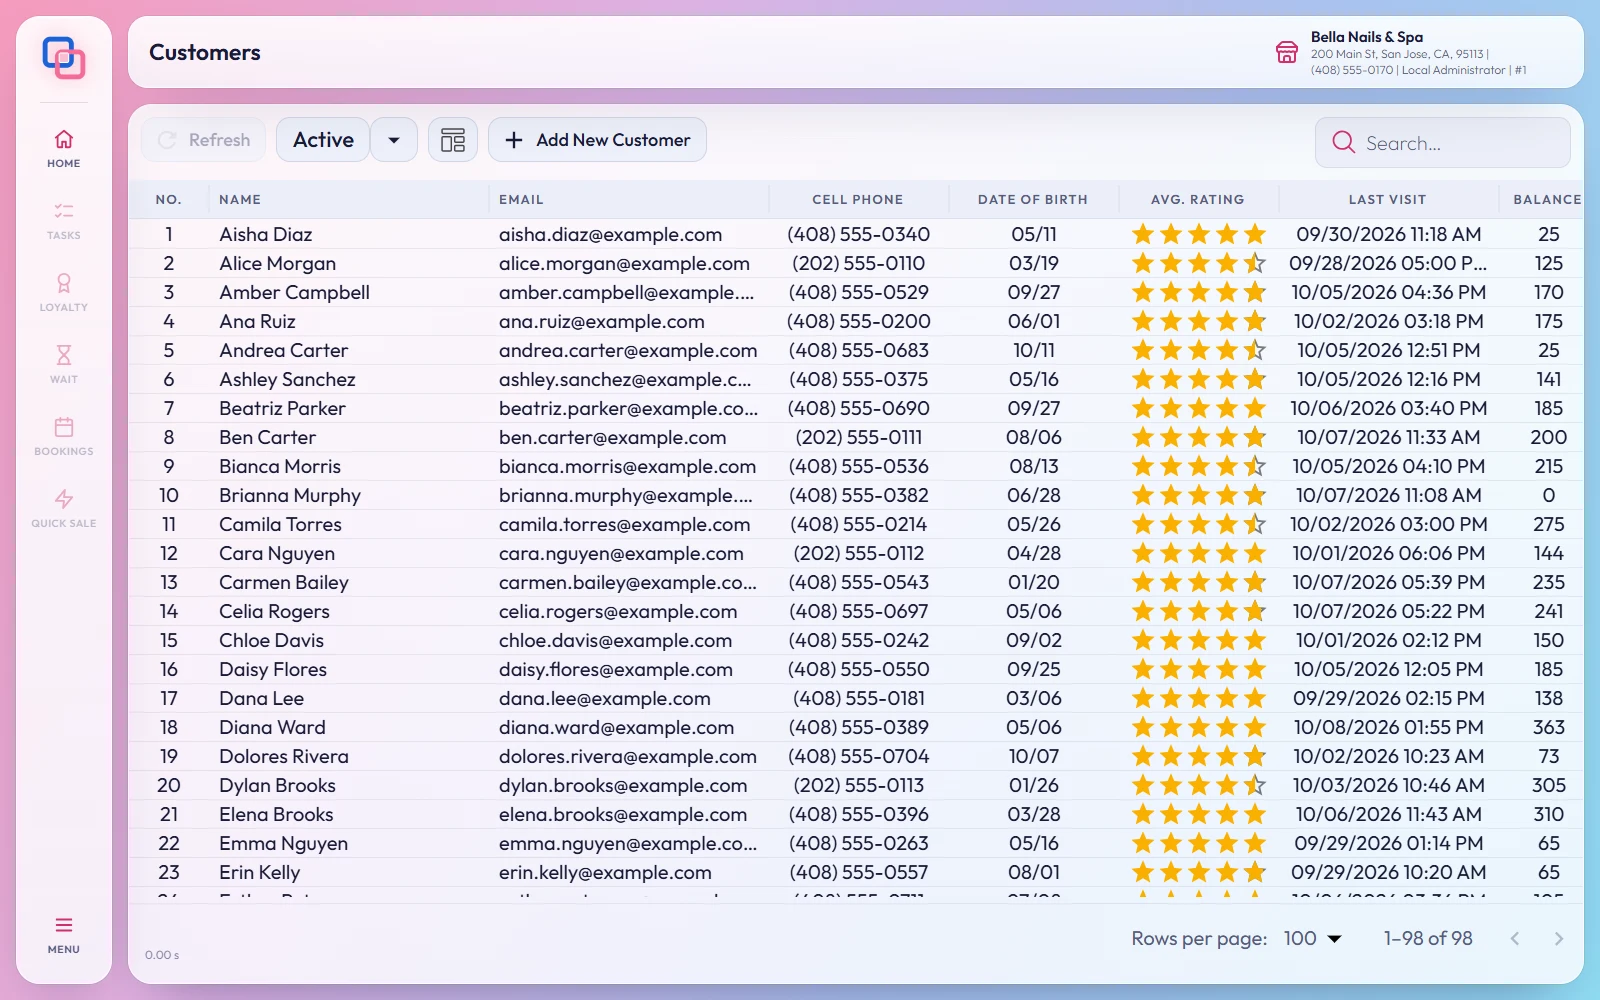This screenshot has width=1600, height=1000.
Task: Click the 1–98 of 98 pagination text
Action: tap(1427, 938)
